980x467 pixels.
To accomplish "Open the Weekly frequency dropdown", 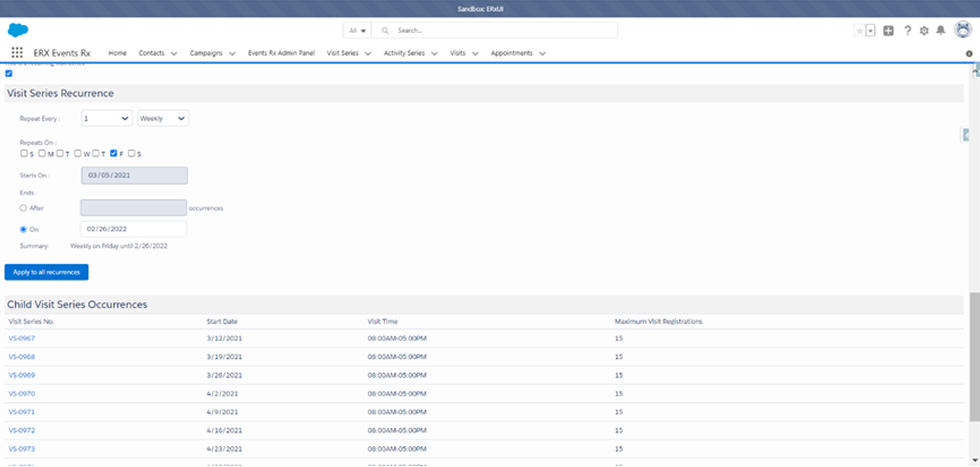I will (x=163, y=118).
